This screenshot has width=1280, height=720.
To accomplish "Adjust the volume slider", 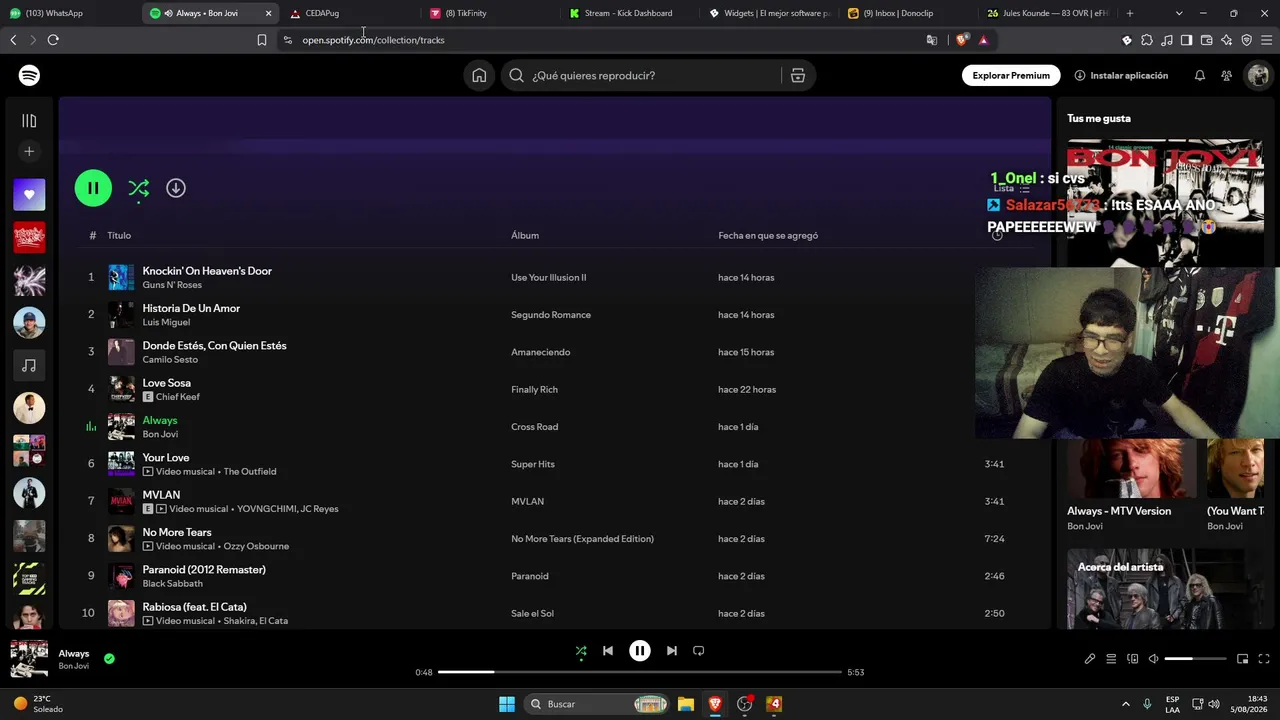I will point(1195,659).
